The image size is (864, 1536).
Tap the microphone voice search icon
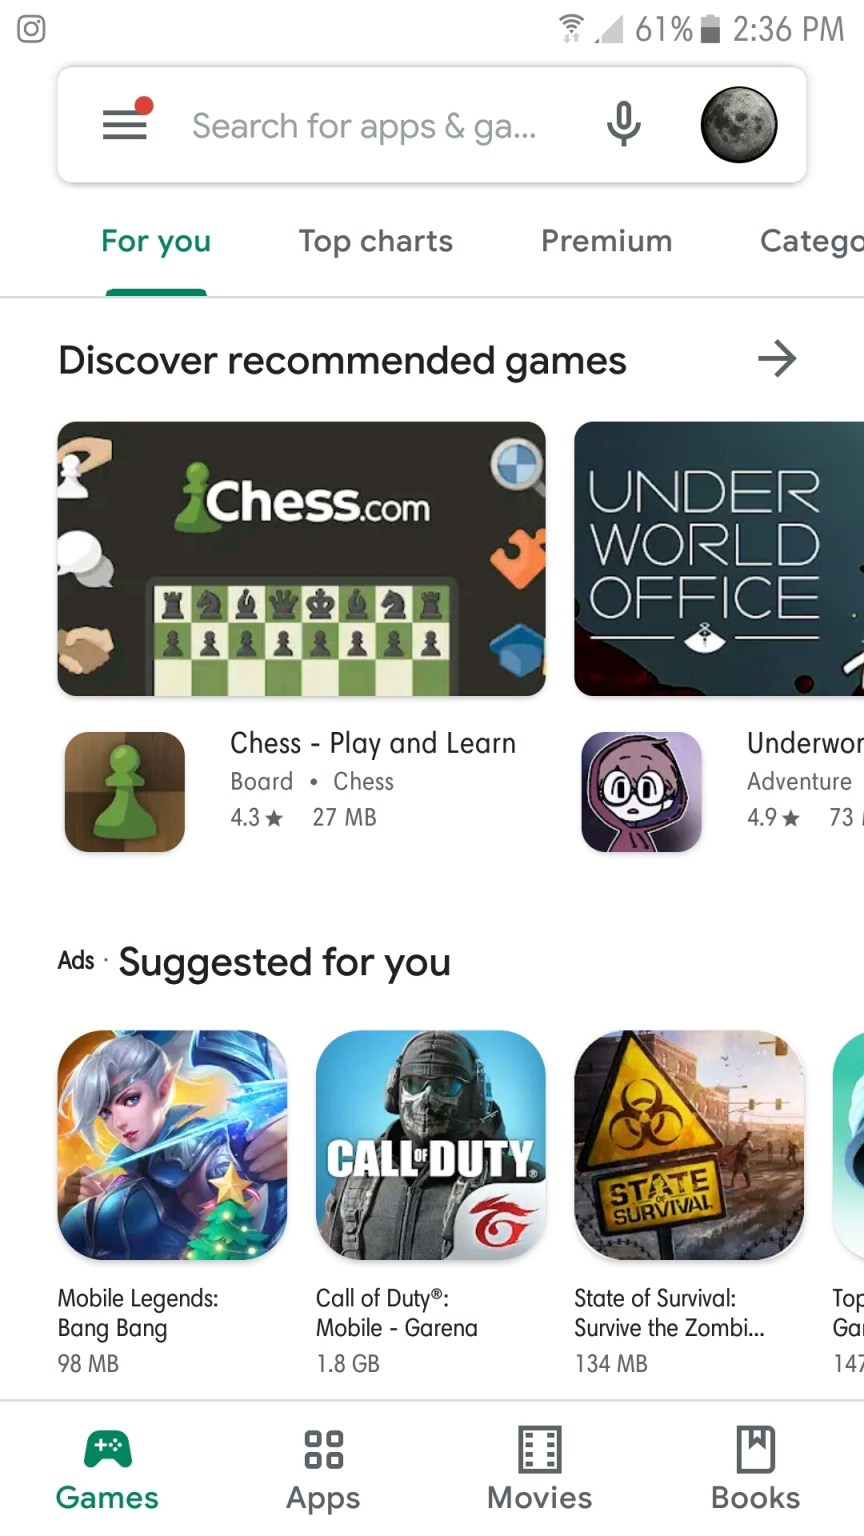pyautogui.click(x=623, y=124)
